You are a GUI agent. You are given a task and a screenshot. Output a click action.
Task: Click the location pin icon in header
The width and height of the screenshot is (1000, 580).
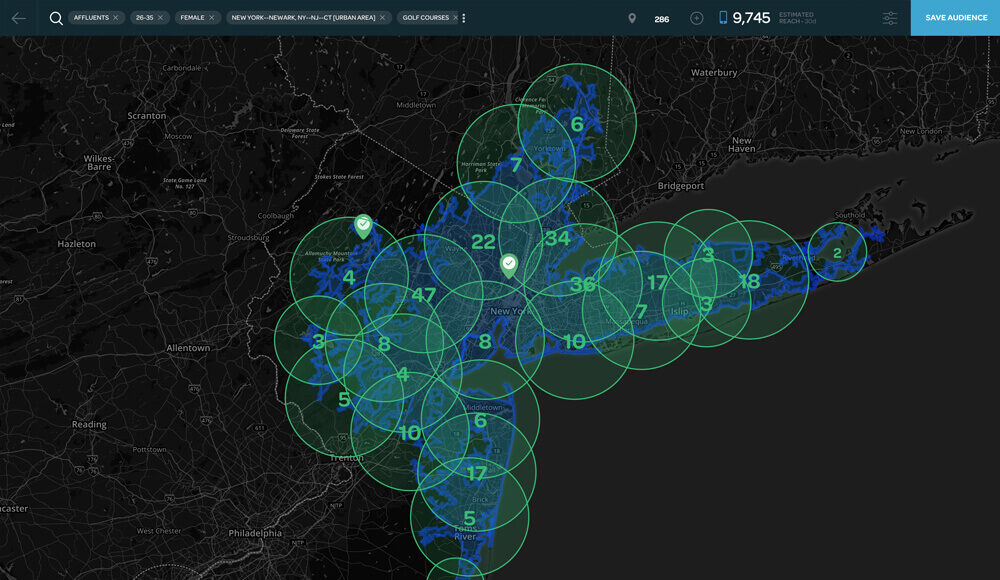[x=632, y=19]
